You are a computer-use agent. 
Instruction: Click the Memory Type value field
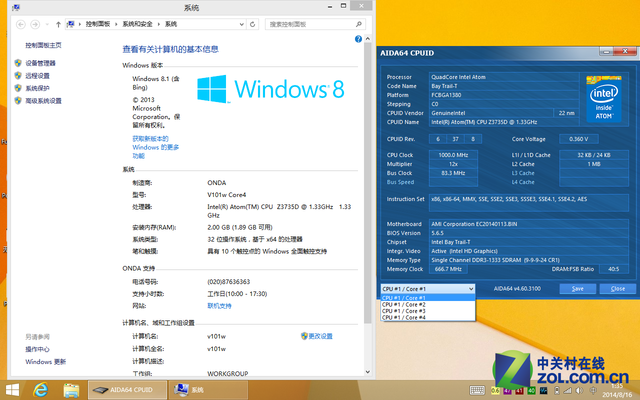529,260
